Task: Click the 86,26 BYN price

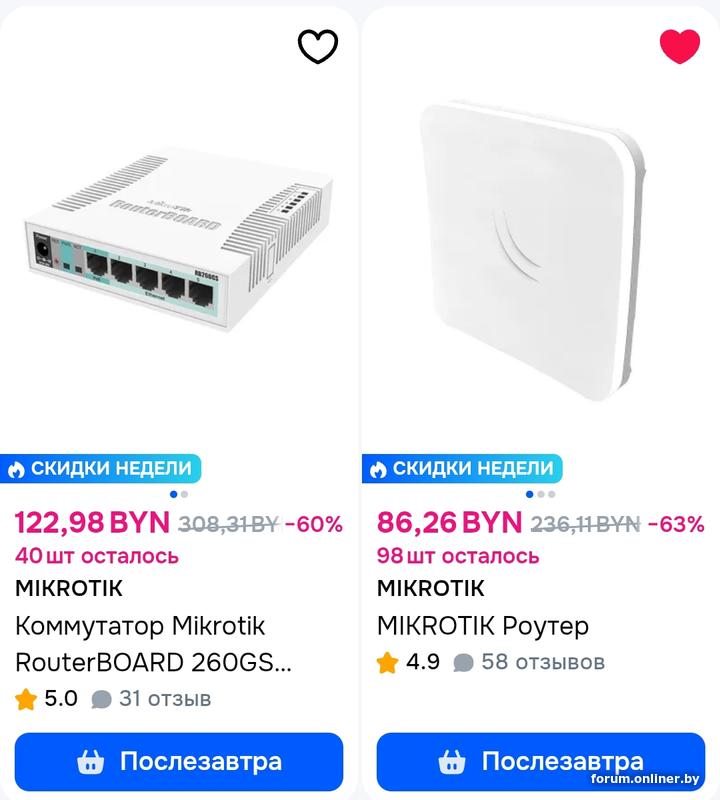Action: 450,523
